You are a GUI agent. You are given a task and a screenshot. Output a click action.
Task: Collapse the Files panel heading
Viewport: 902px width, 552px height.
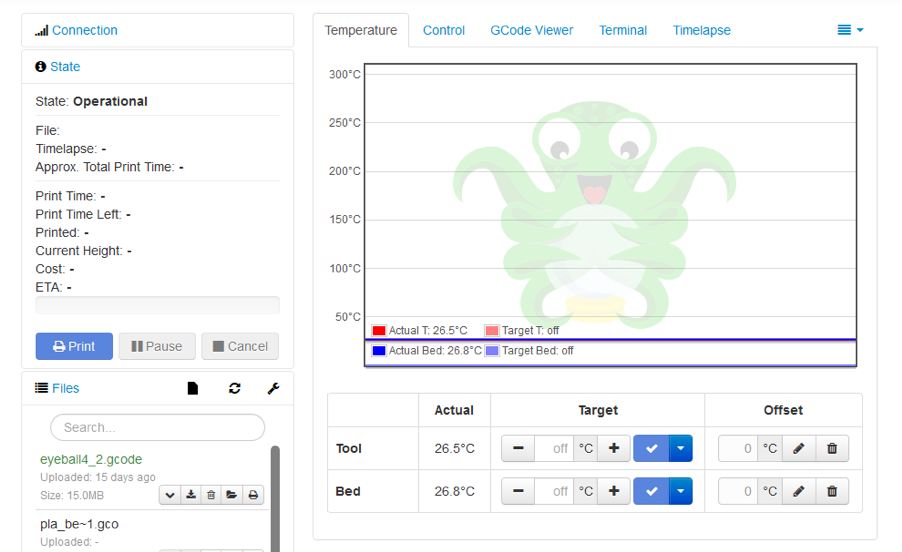click(x=66, y=389)
